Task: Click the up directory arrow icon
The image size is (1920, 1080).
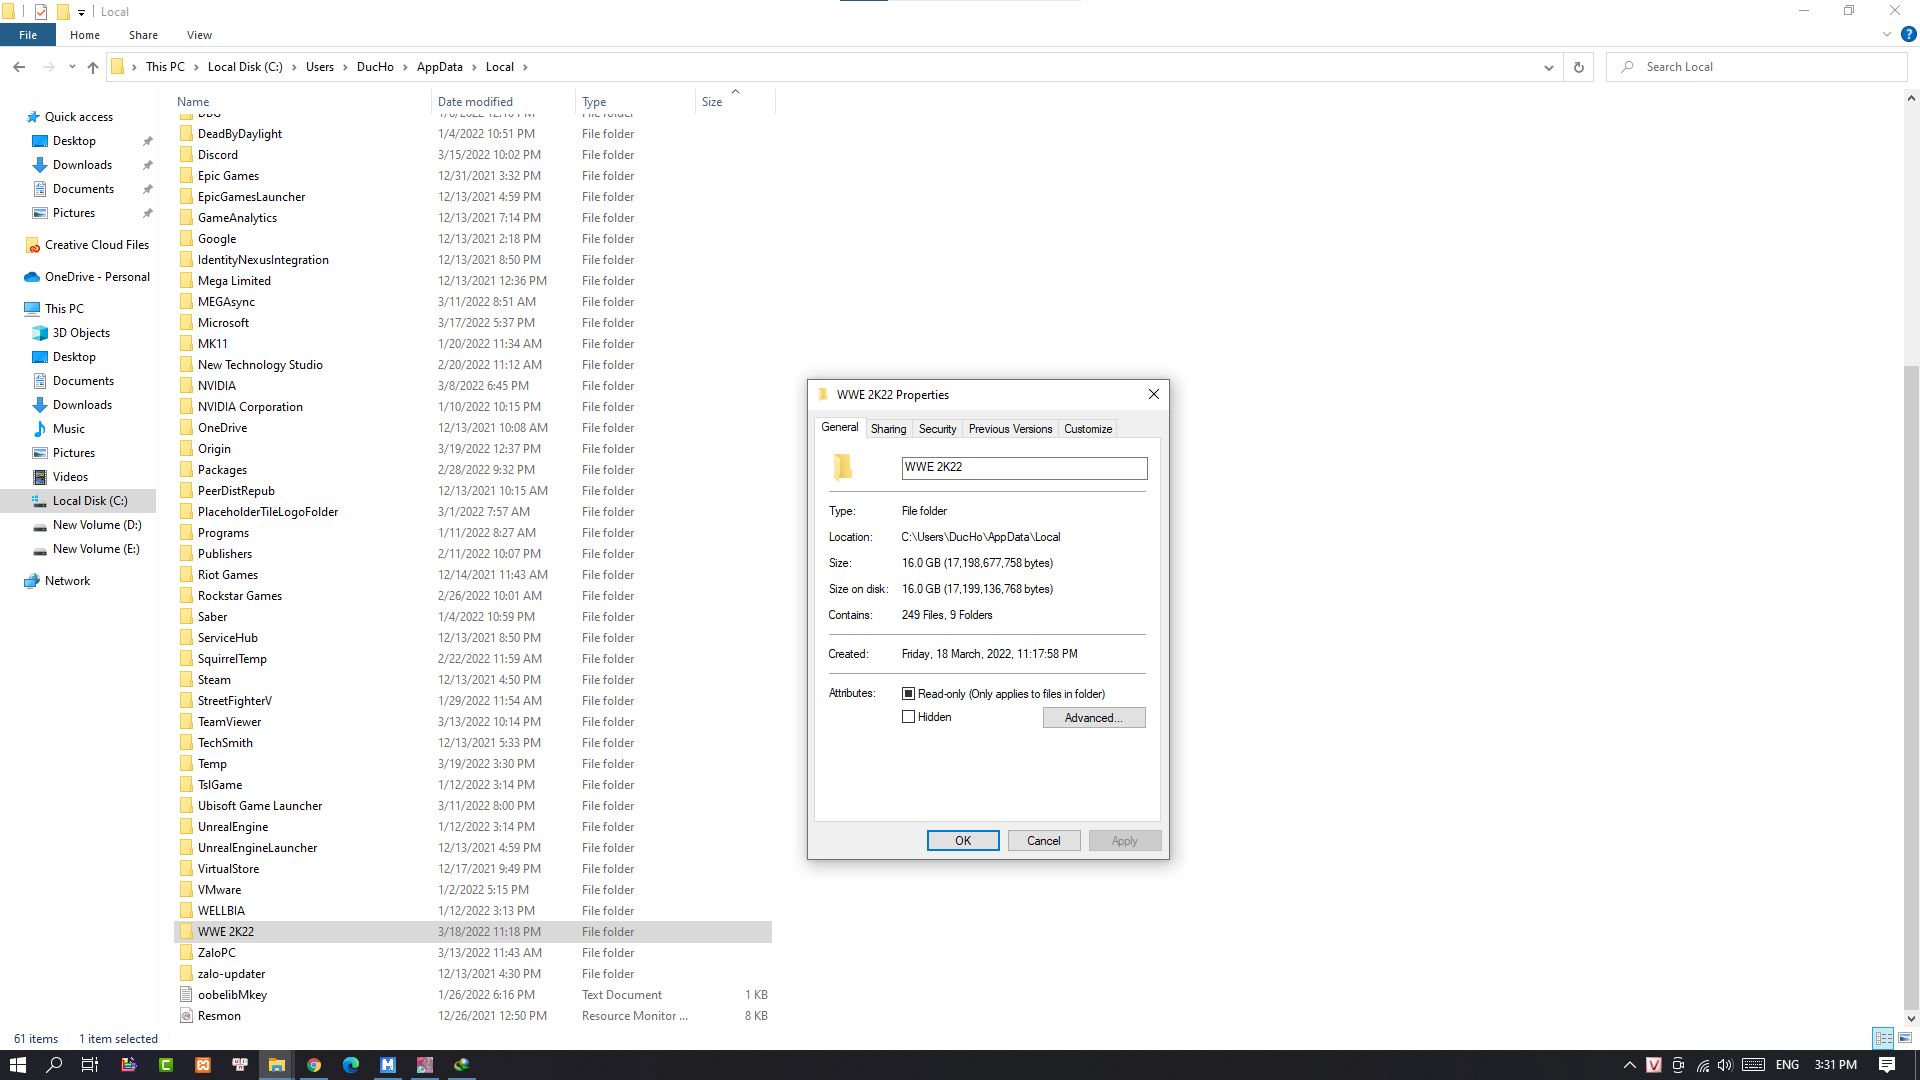Action: (92, 66)
